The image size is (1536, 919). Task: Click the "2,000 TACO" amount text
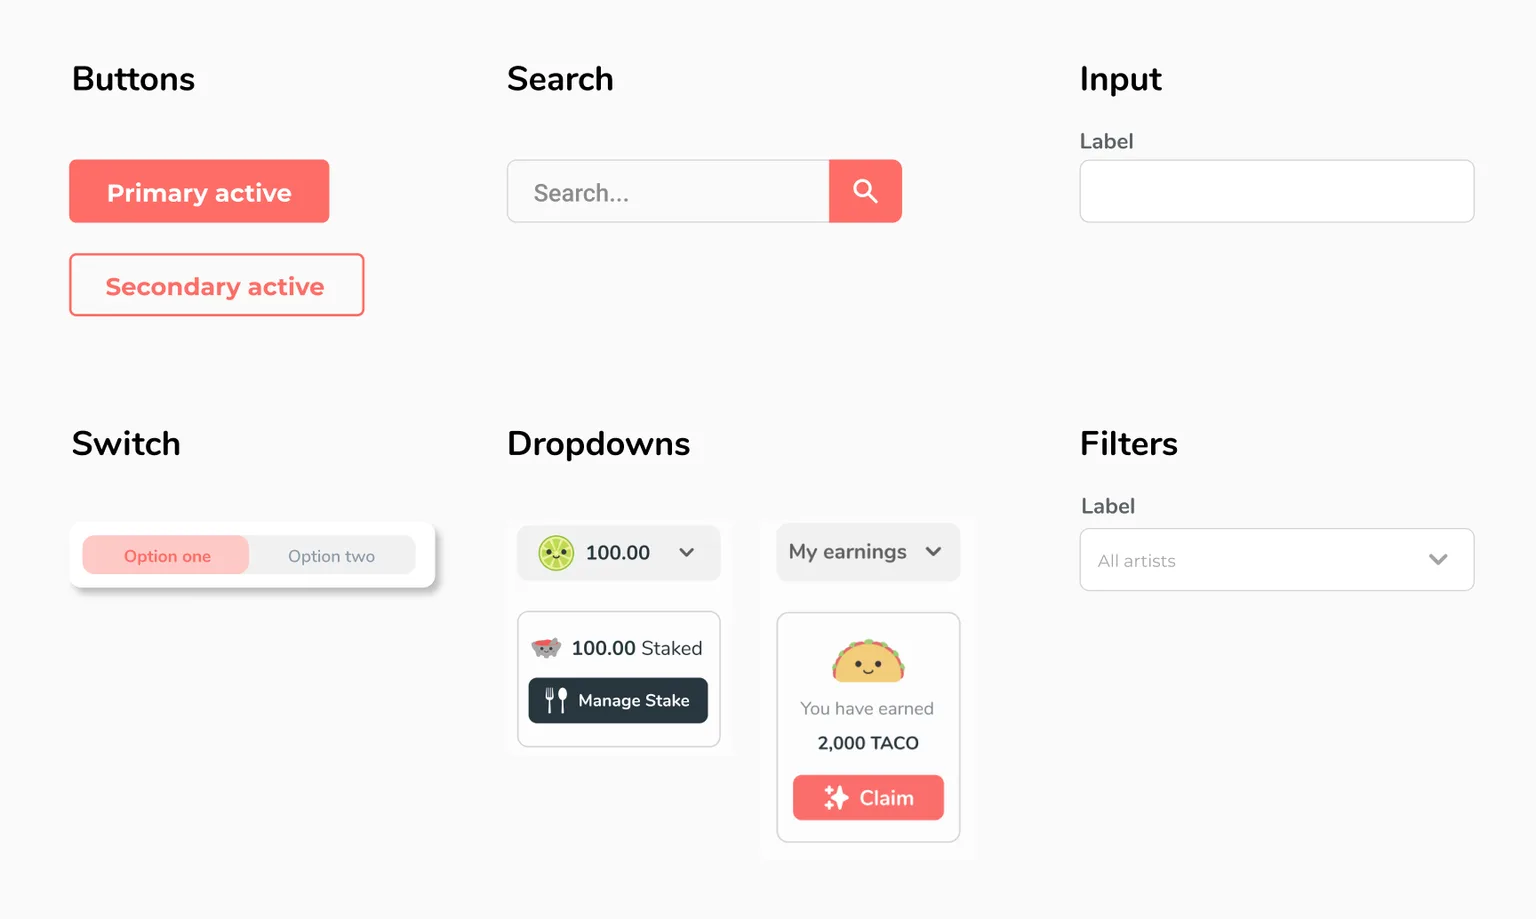pos(868,743)
